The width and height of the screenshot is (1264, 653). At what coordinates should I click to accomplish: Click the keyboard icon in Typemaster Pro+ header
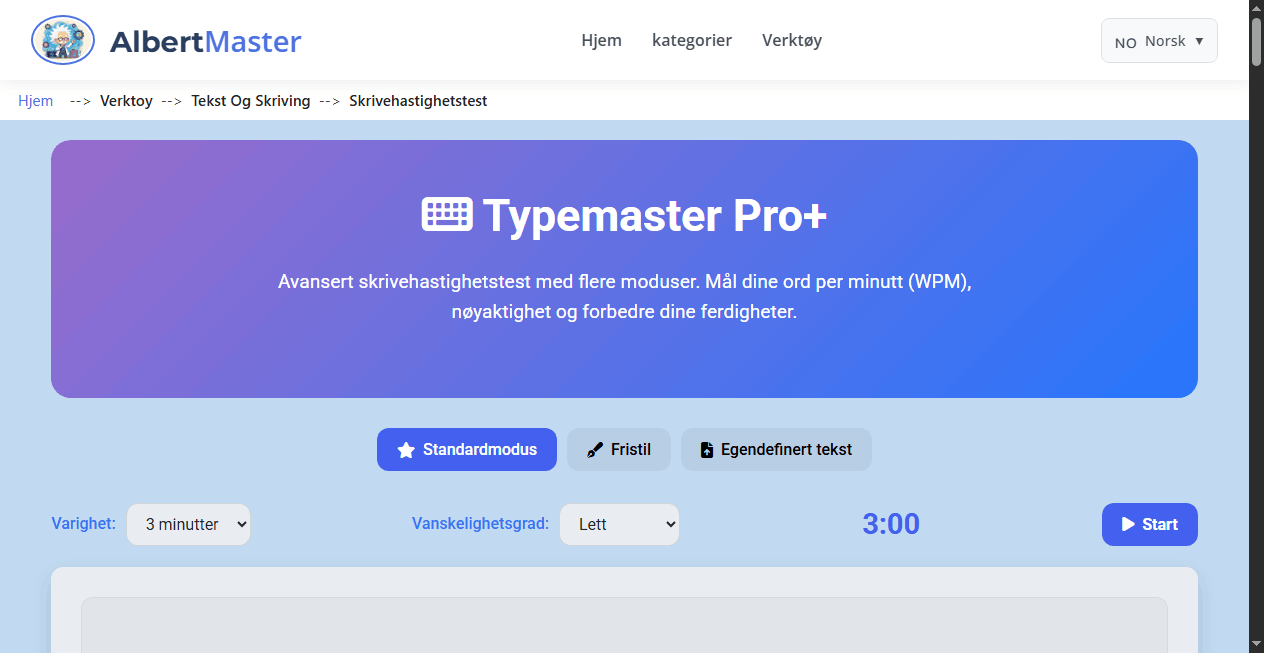pyautogui.click(x=447, y=213)
